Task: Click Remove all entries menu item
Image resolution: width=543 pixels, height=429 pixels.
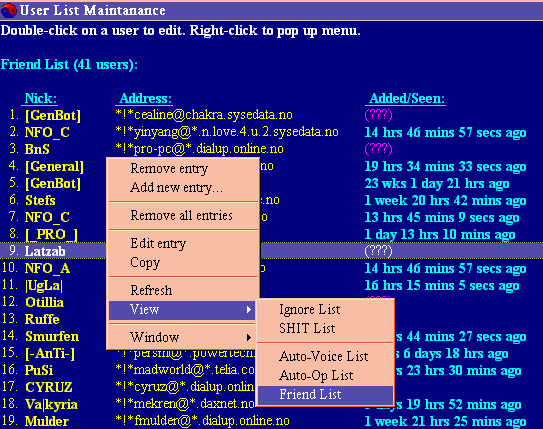Action: [181, 216]
